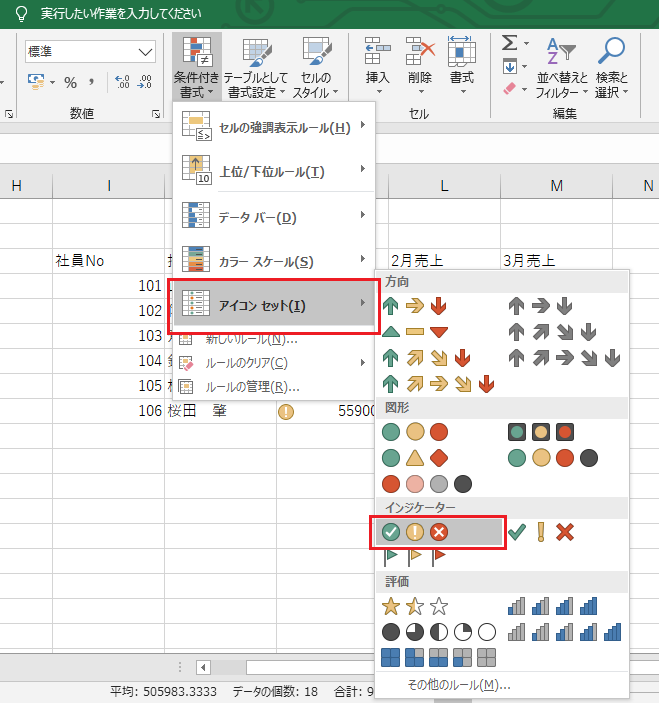The image size is (659, 703).
Task: Open ルールのクリア submenu
Action: pyautogui.click(x=274, y=363)
